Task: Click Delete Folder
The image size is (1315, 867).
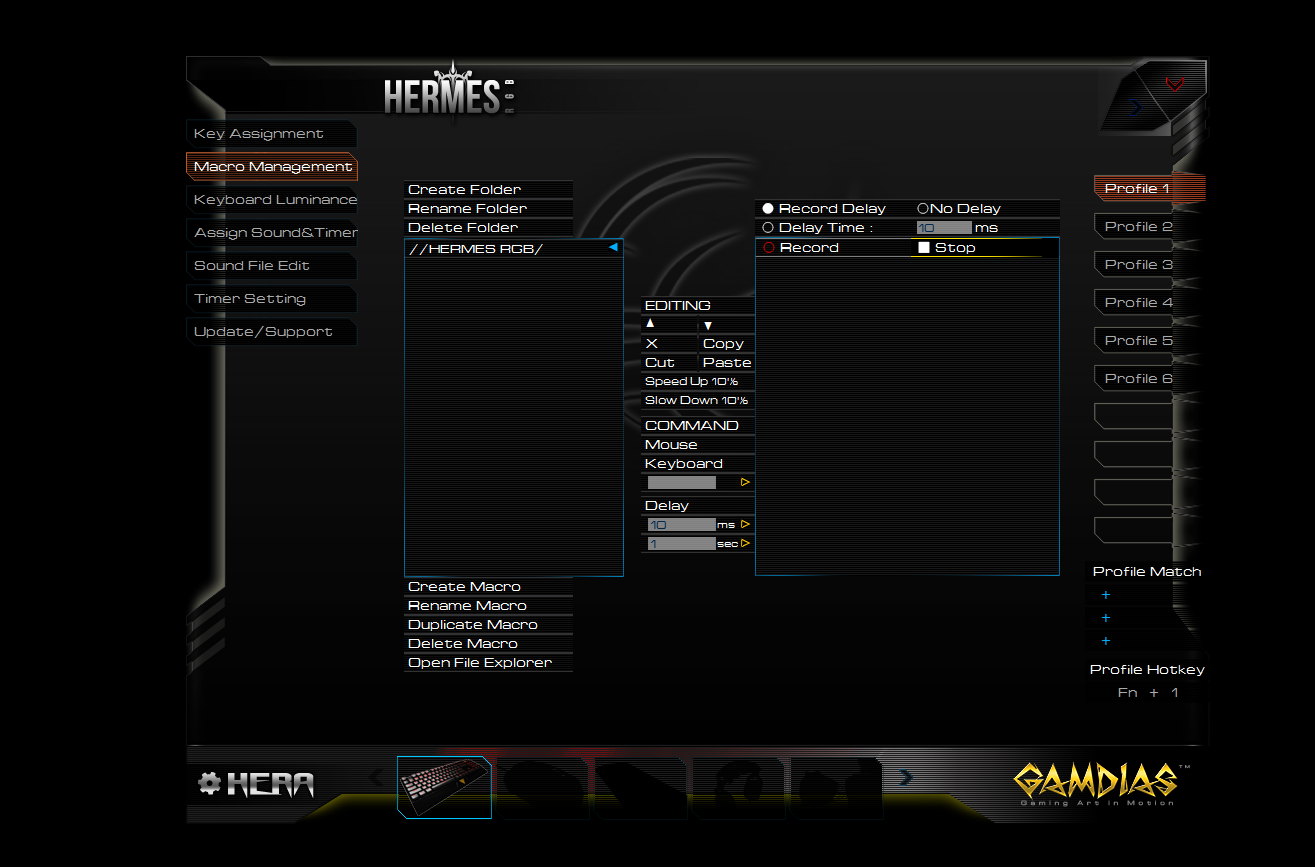Action: 488,227
